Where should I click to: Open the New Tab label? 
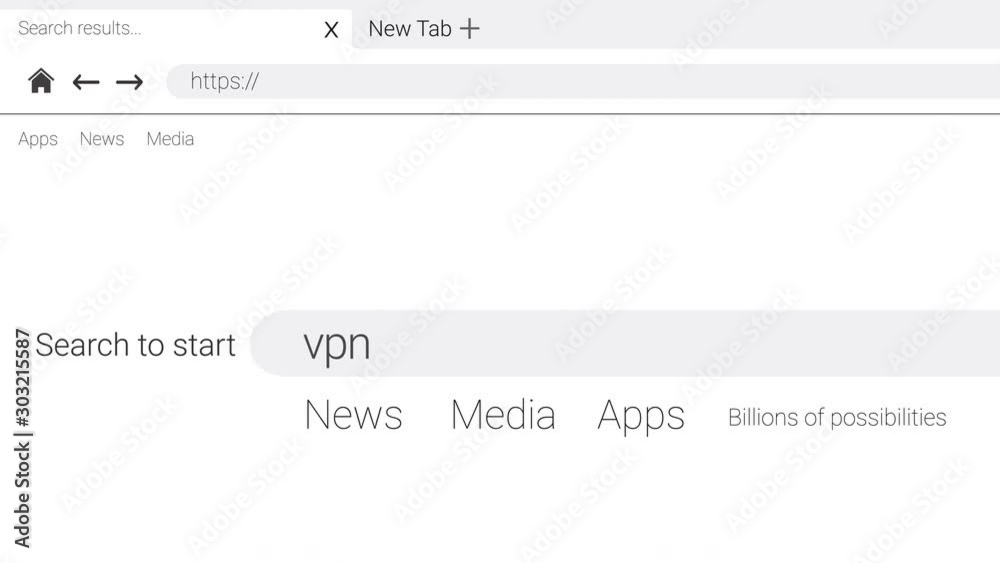[410, 29]
